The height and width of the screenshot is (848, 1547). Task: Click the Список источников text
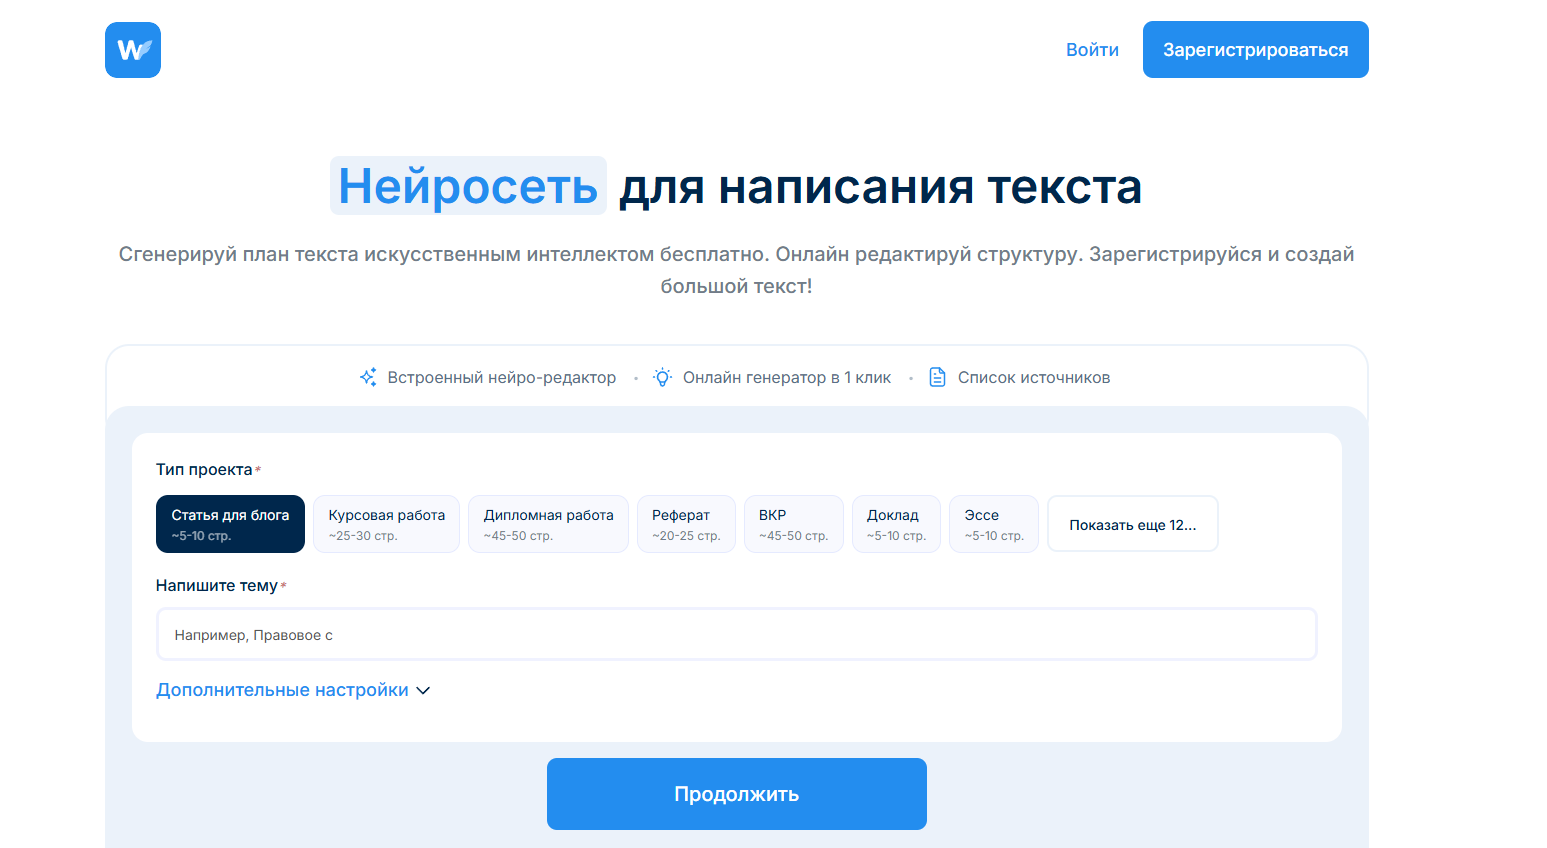(x=1034, y=378)
